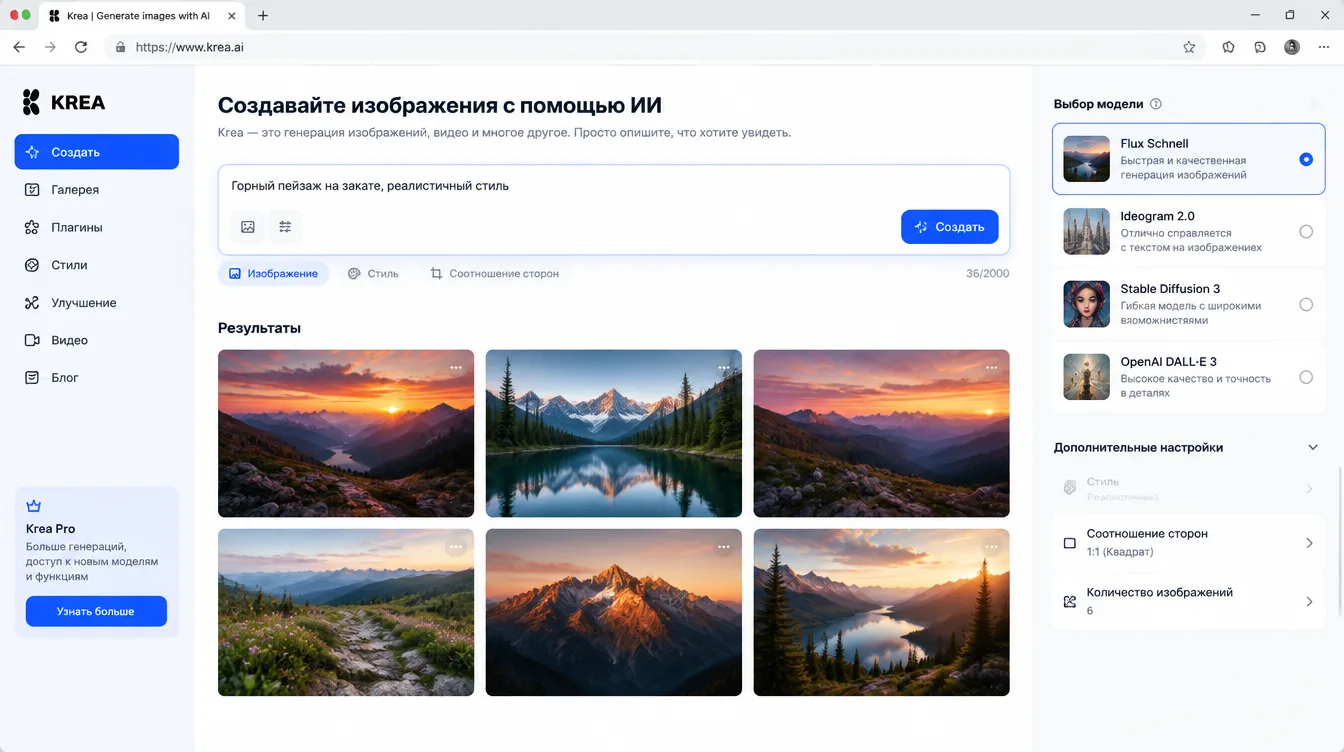Image resolution: width=1344 pixels, height=752 pixels.
Task: Switch to the Стиль tab
Action: tap(373, 273)
